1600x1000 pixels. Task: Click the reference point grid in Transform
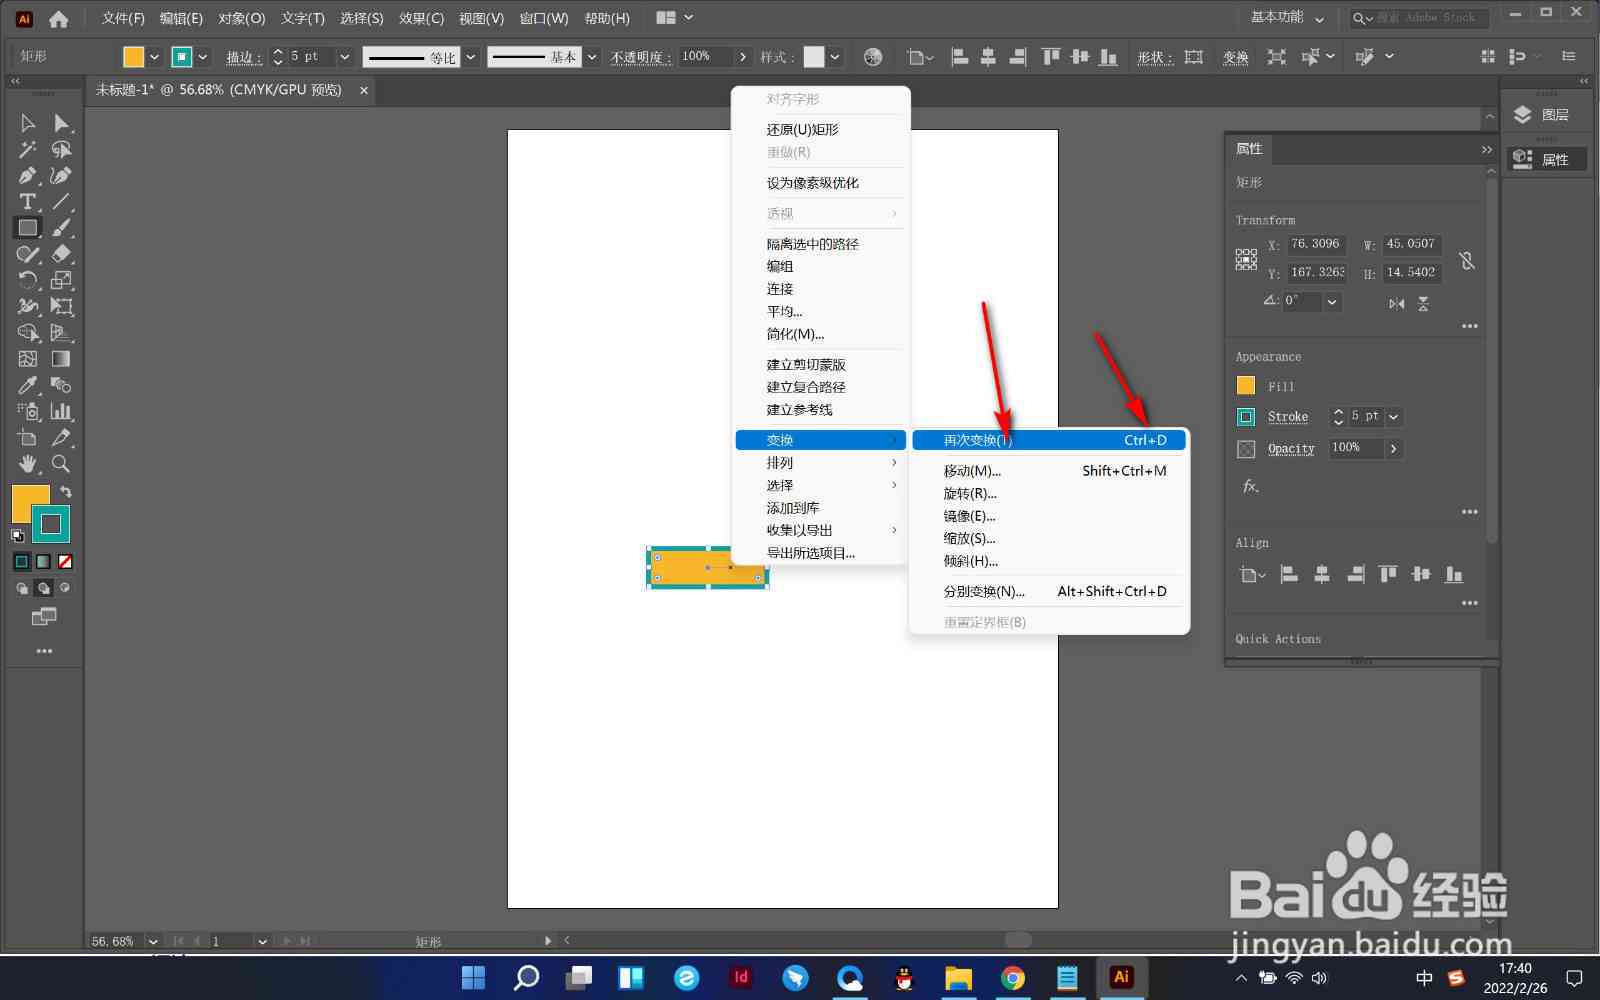pos(1246,260)
